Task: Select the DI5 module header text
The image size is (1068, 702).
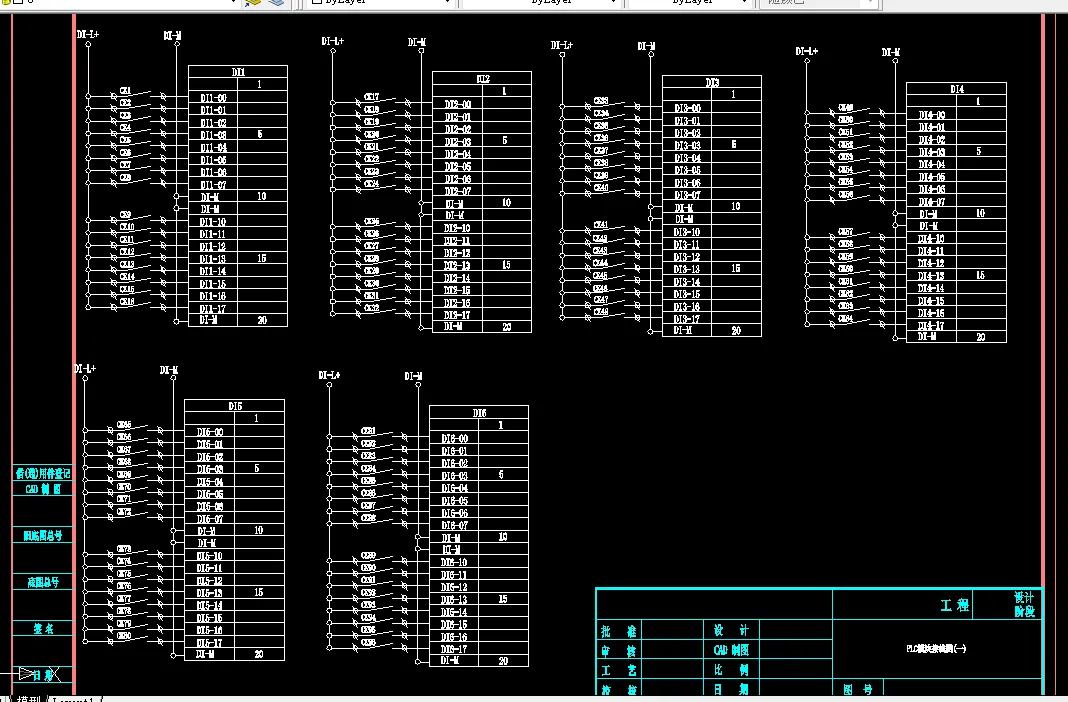Action: point(235,406)
